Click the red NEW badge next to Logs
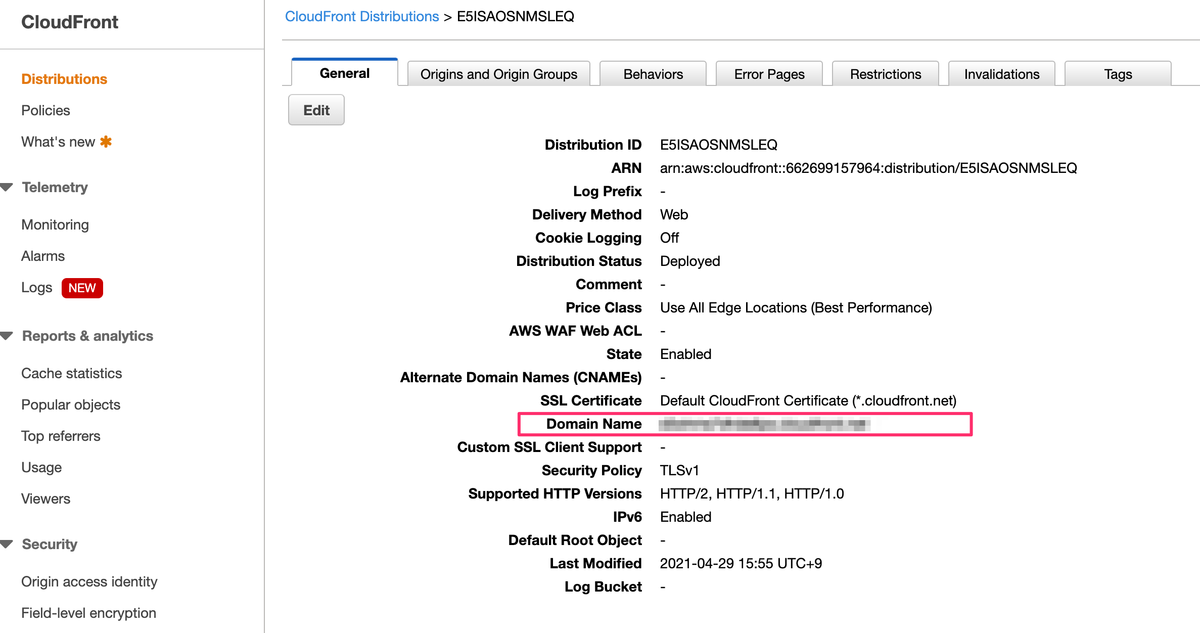1200x633 pixels. (82, 288)
